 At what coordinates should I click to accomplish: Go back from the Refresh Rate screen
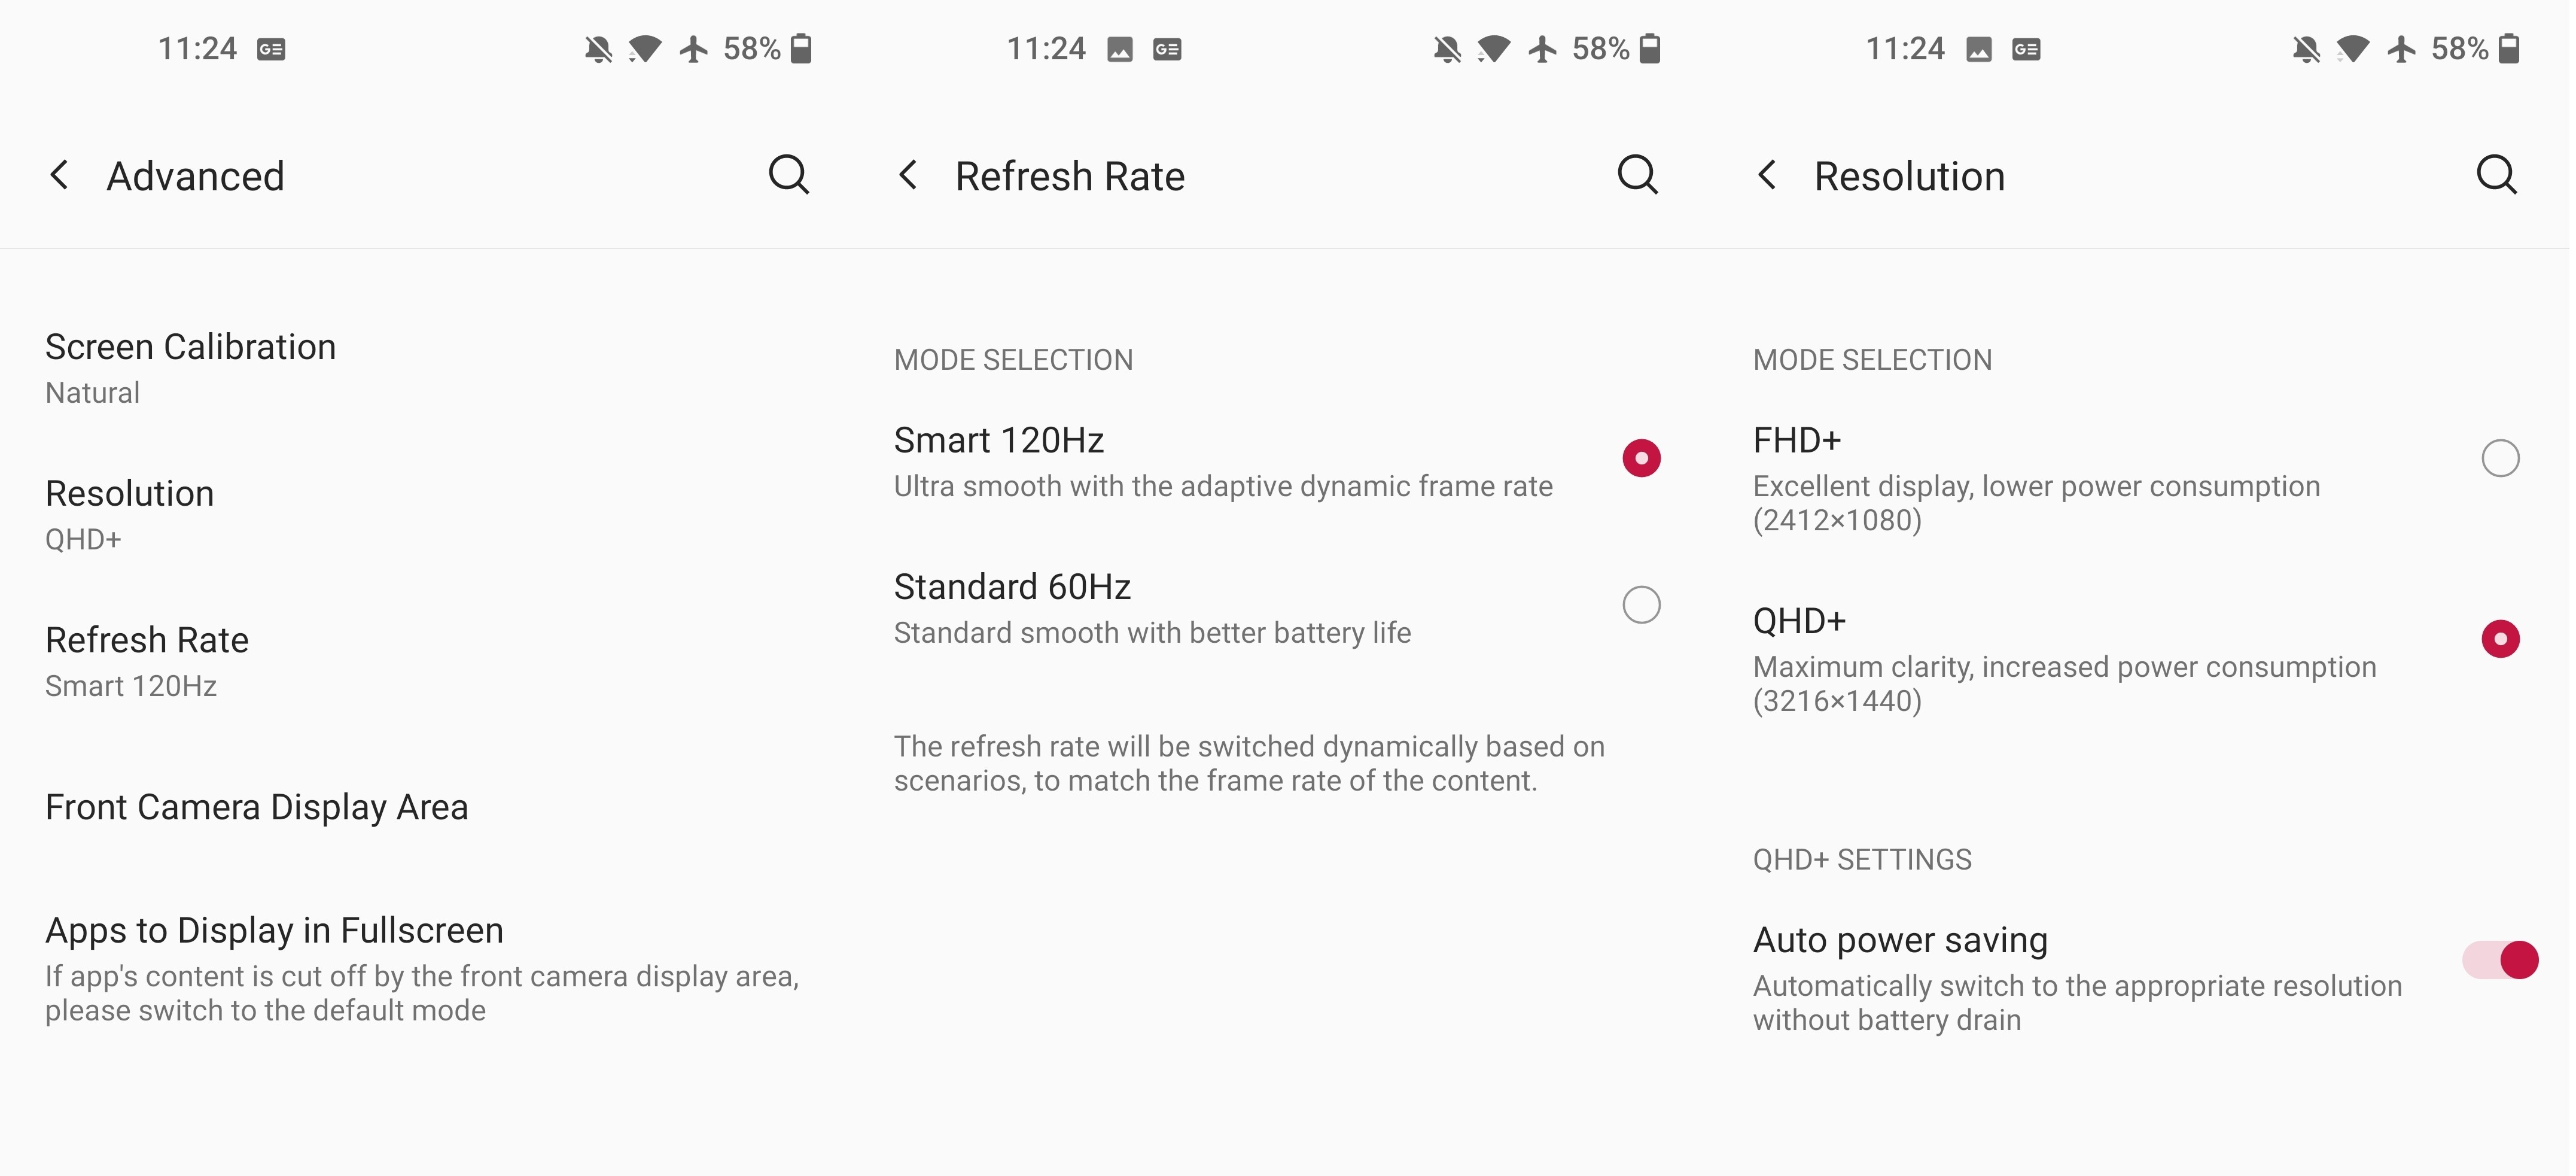(908, 175)
